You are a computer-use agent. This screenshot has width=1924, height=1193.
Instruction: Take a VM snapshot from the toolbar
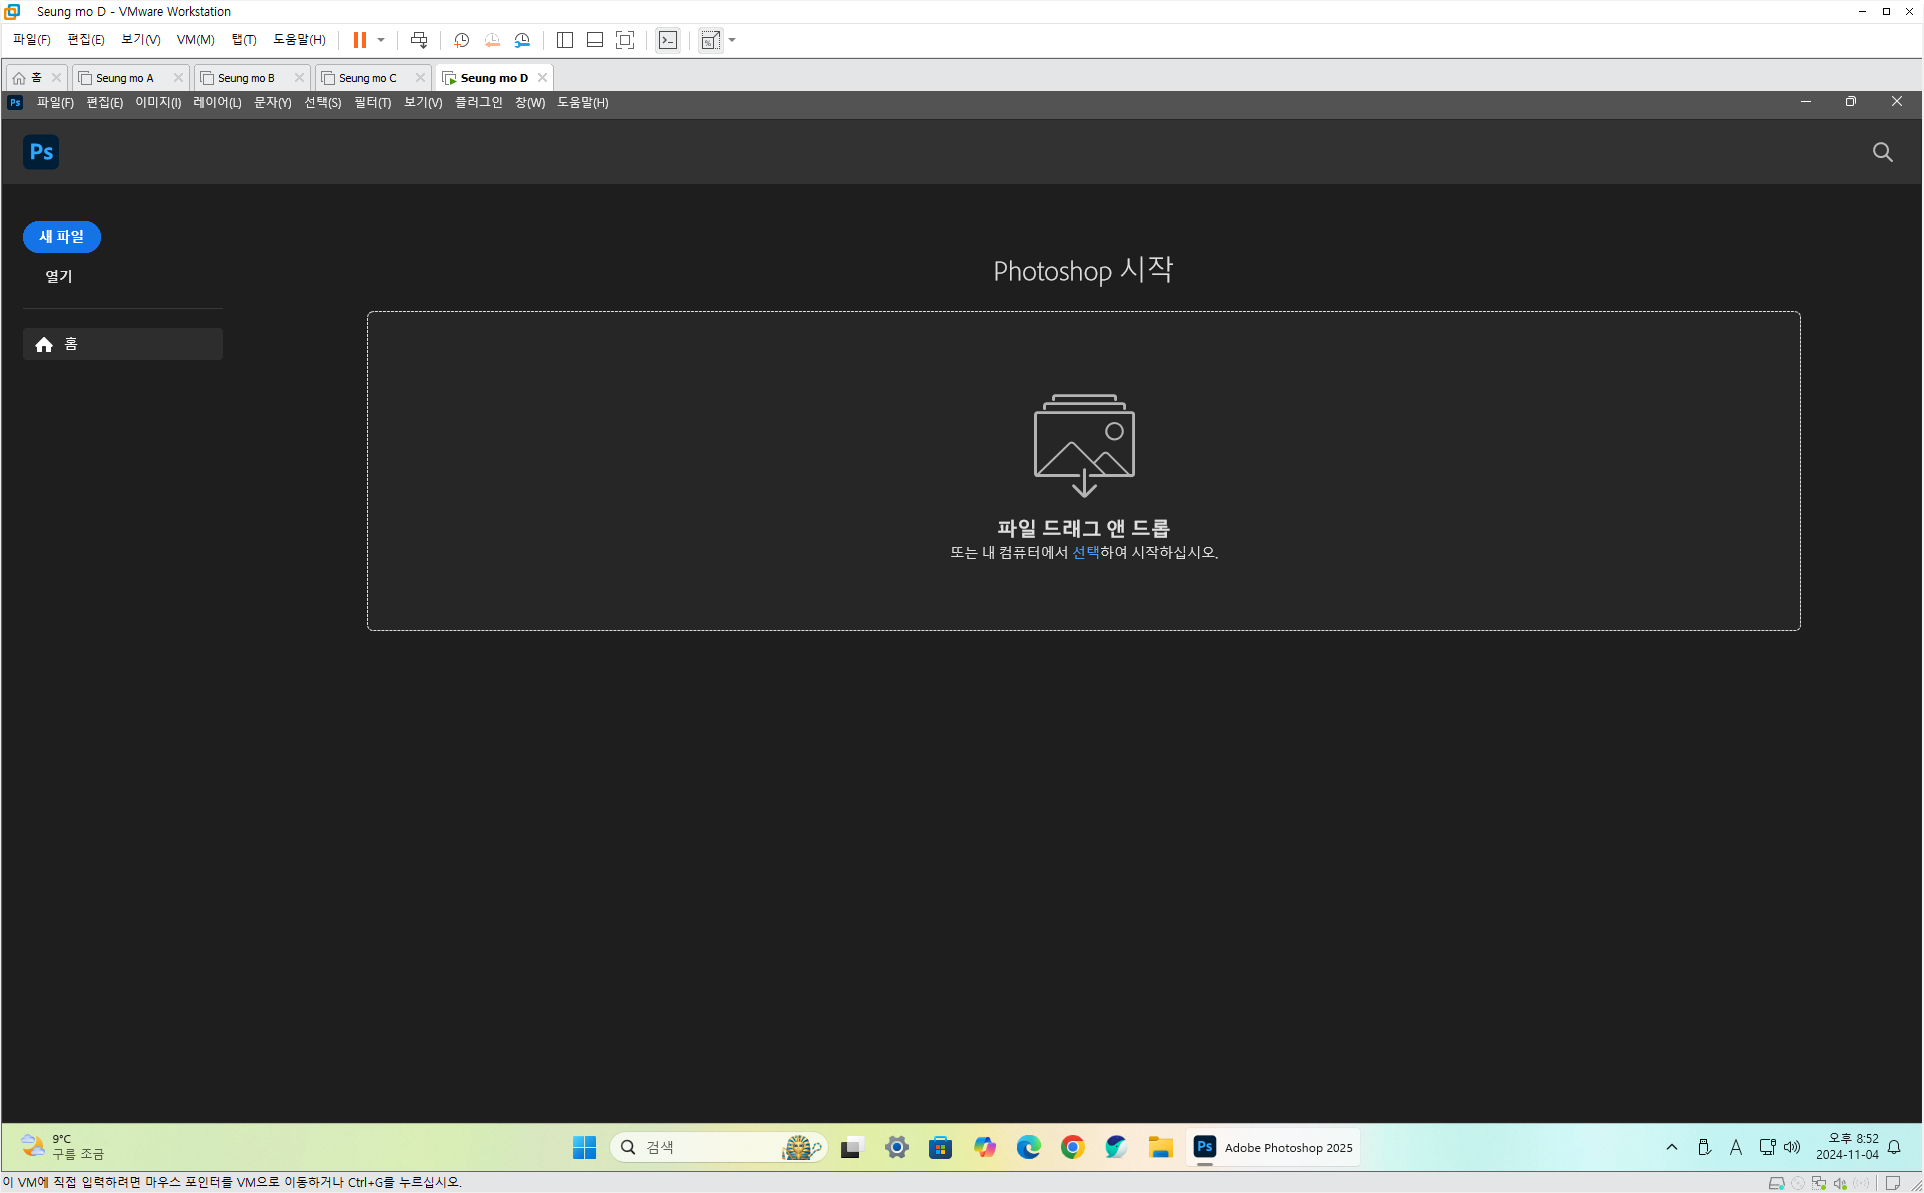tap(461, 40)
